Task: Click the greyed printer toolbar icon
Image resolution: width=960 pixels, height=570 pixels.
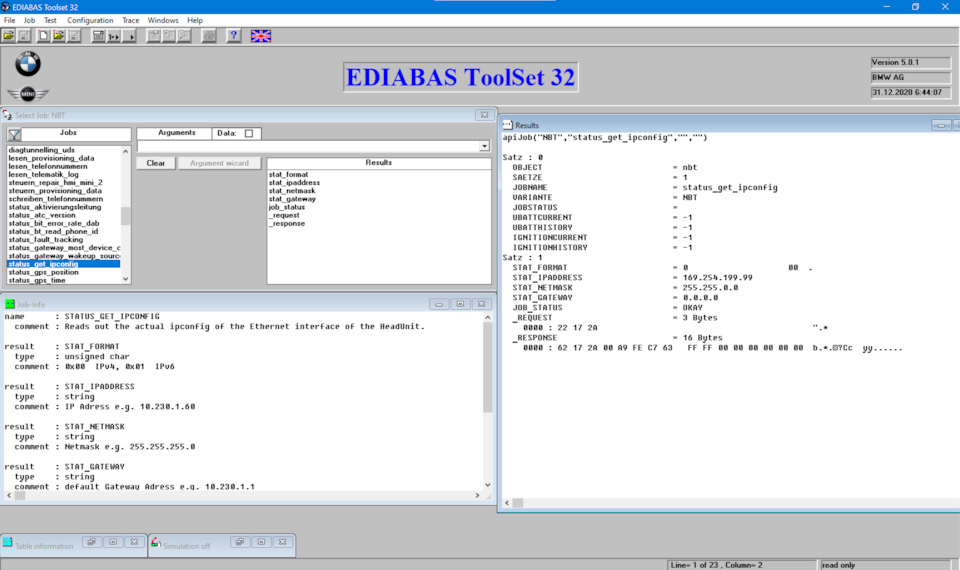Action: click(209, 36)
